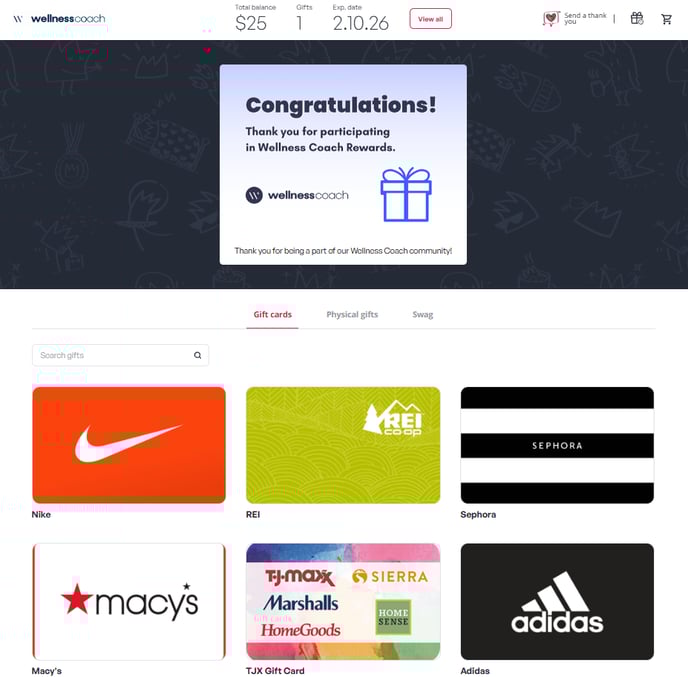Click the Search gifts input field

point(120,355)
